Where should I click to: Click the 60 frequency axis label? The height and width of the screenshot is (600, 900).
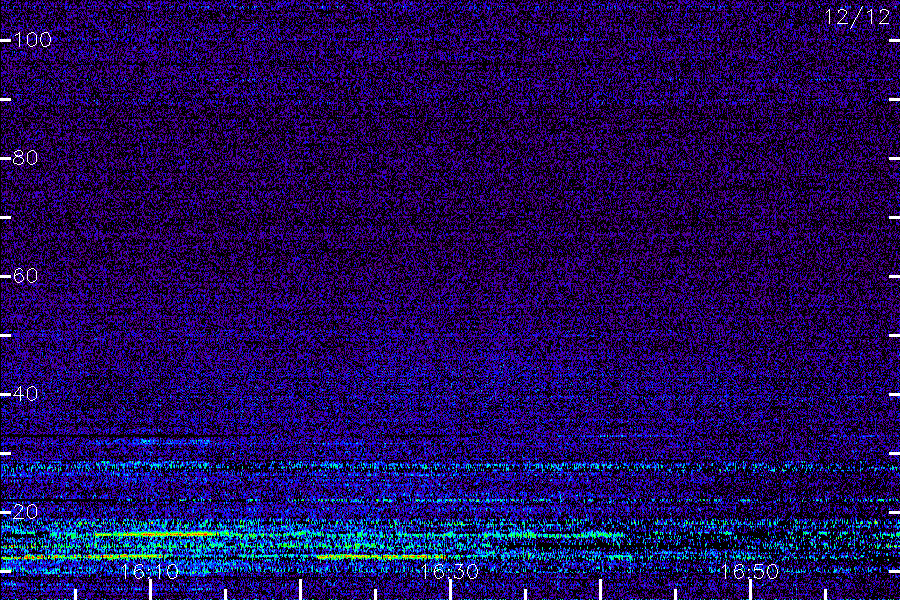click(x=25, y=276)
